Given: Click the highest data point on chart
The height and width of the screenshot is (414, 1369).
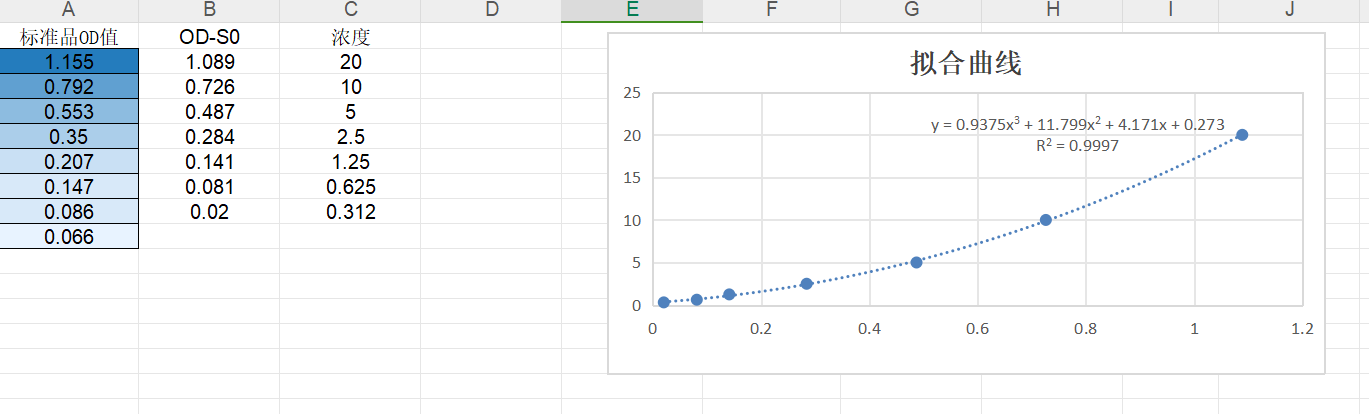Looking at the screenshot, I should coord(1242,135).
